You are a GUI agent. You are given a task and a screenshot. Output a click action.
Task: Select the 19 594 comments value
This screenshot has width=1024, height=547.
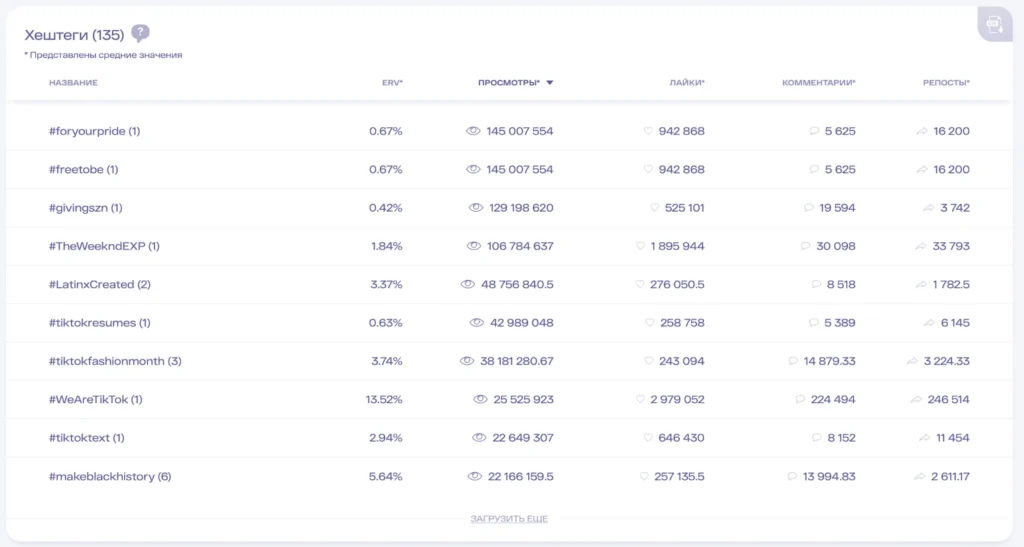click(837, 208)
